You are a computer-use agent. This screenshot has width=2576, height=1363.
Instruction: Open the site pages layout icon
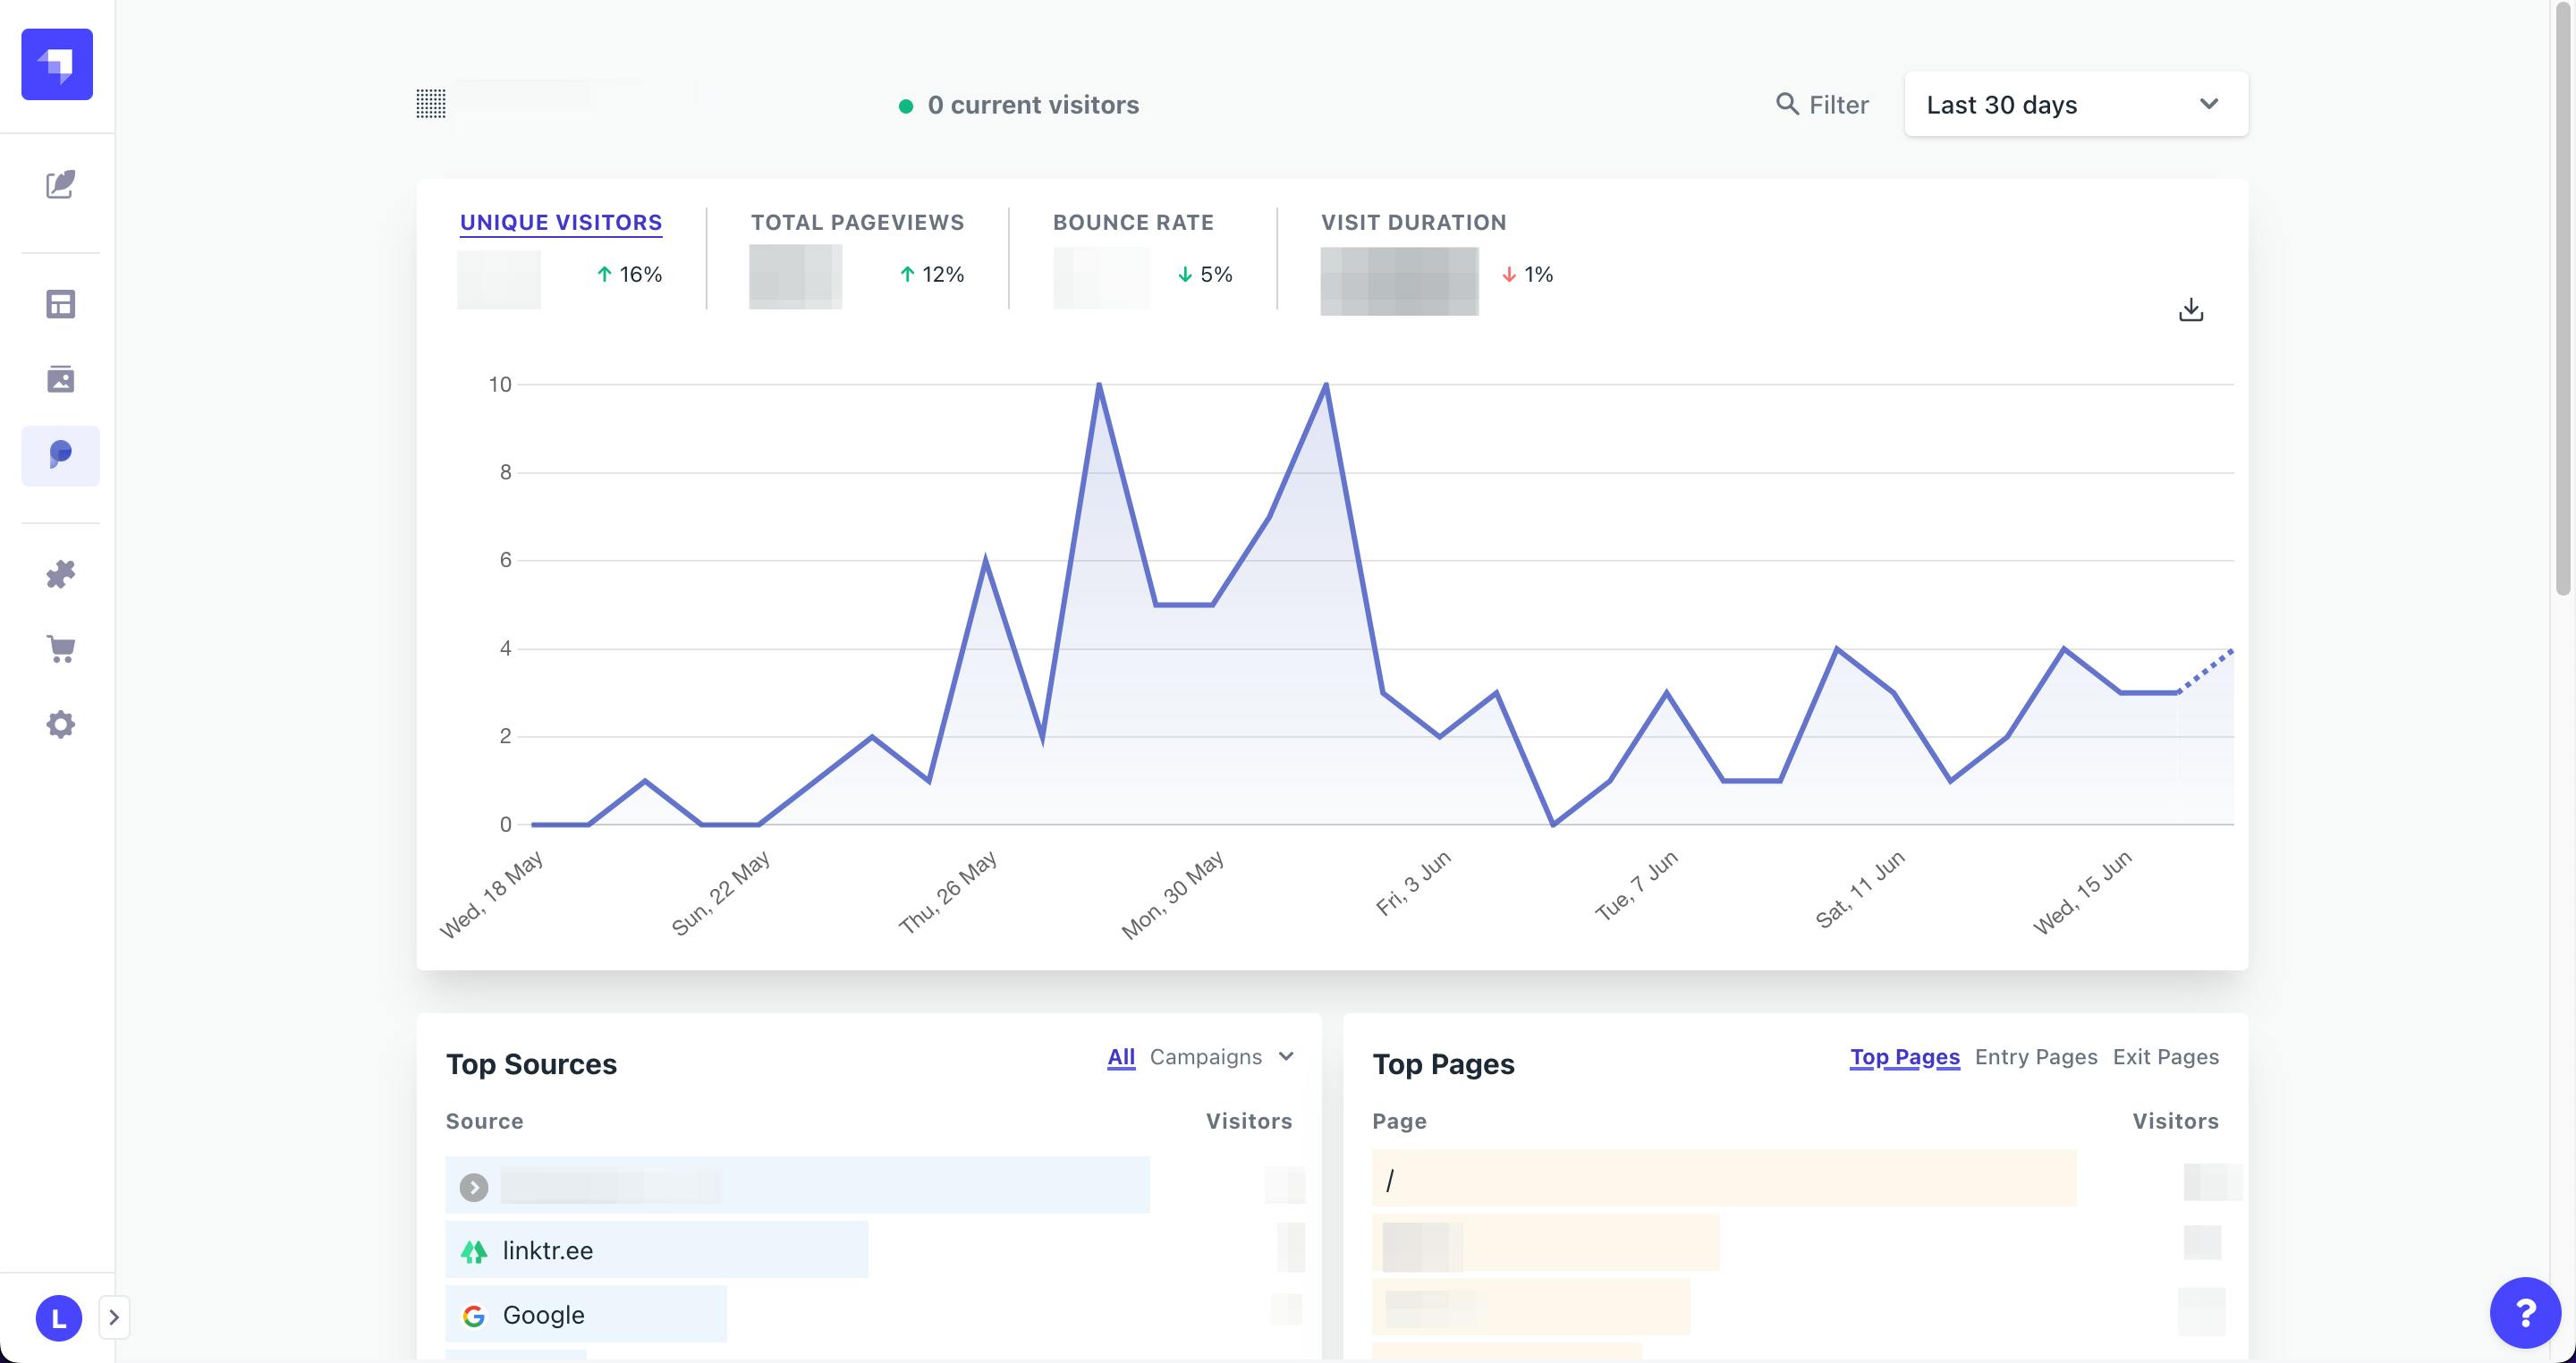[x=60, y=304]
